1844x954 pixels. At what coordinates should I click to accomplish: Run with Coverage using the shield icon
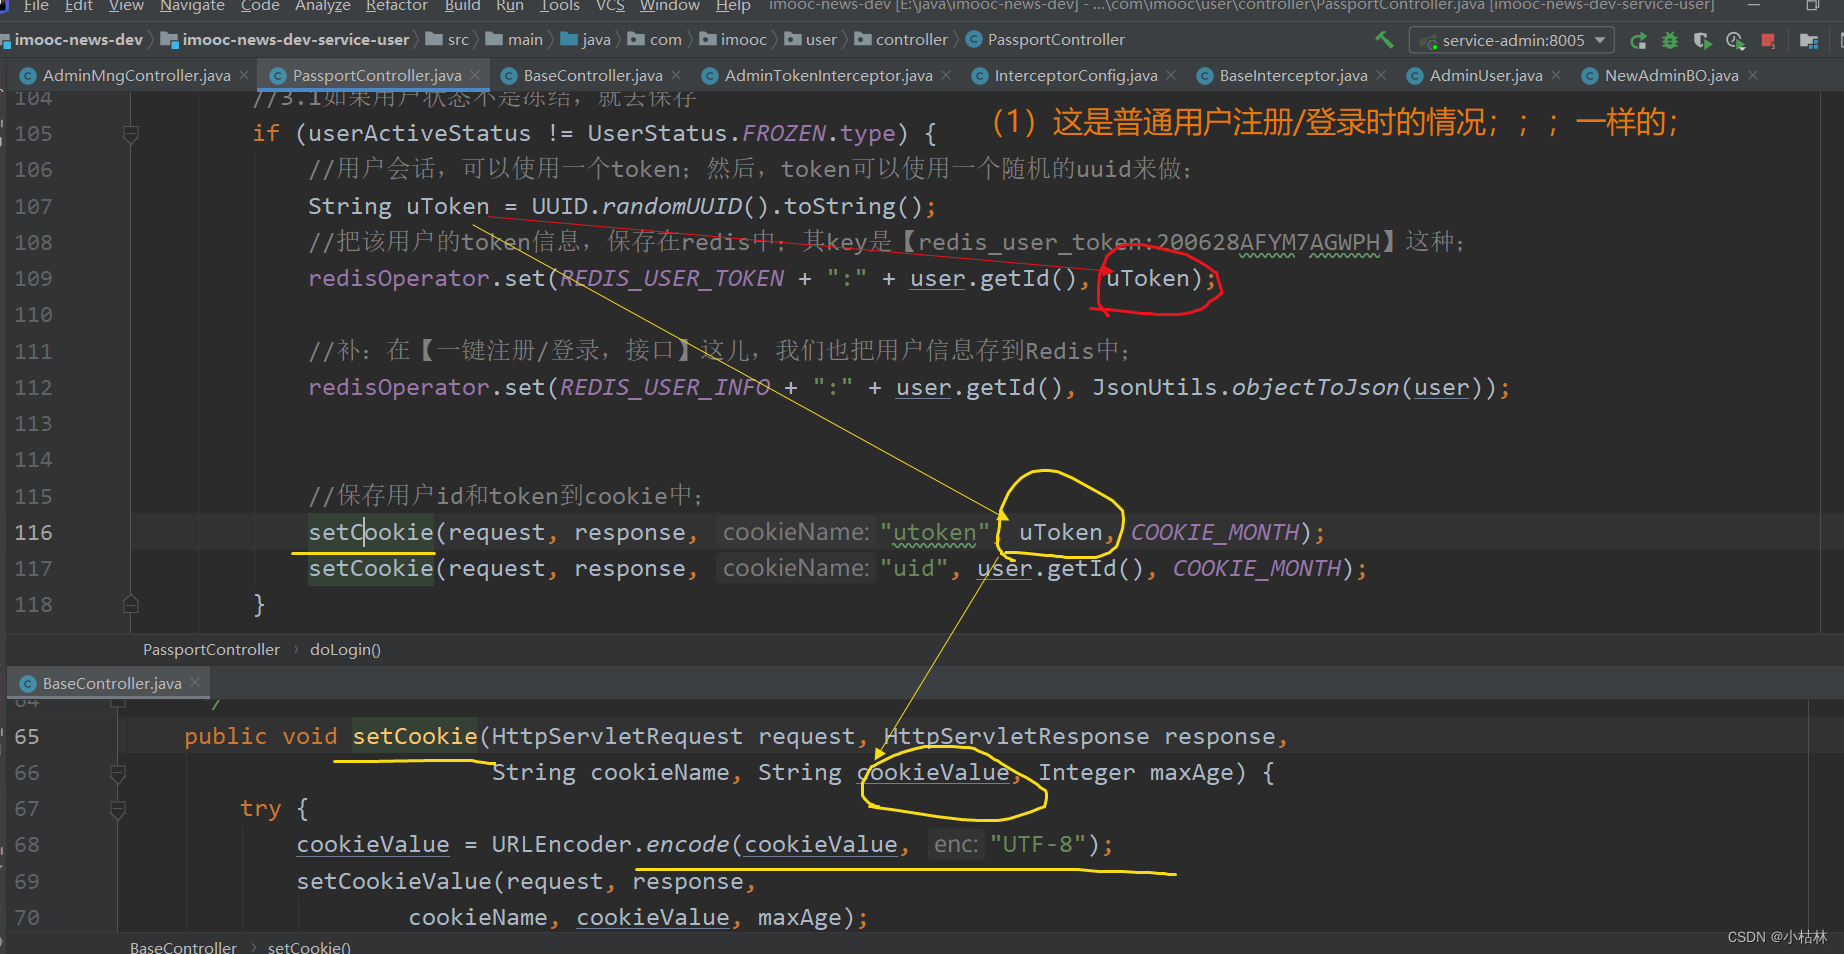click(1703, 40)
